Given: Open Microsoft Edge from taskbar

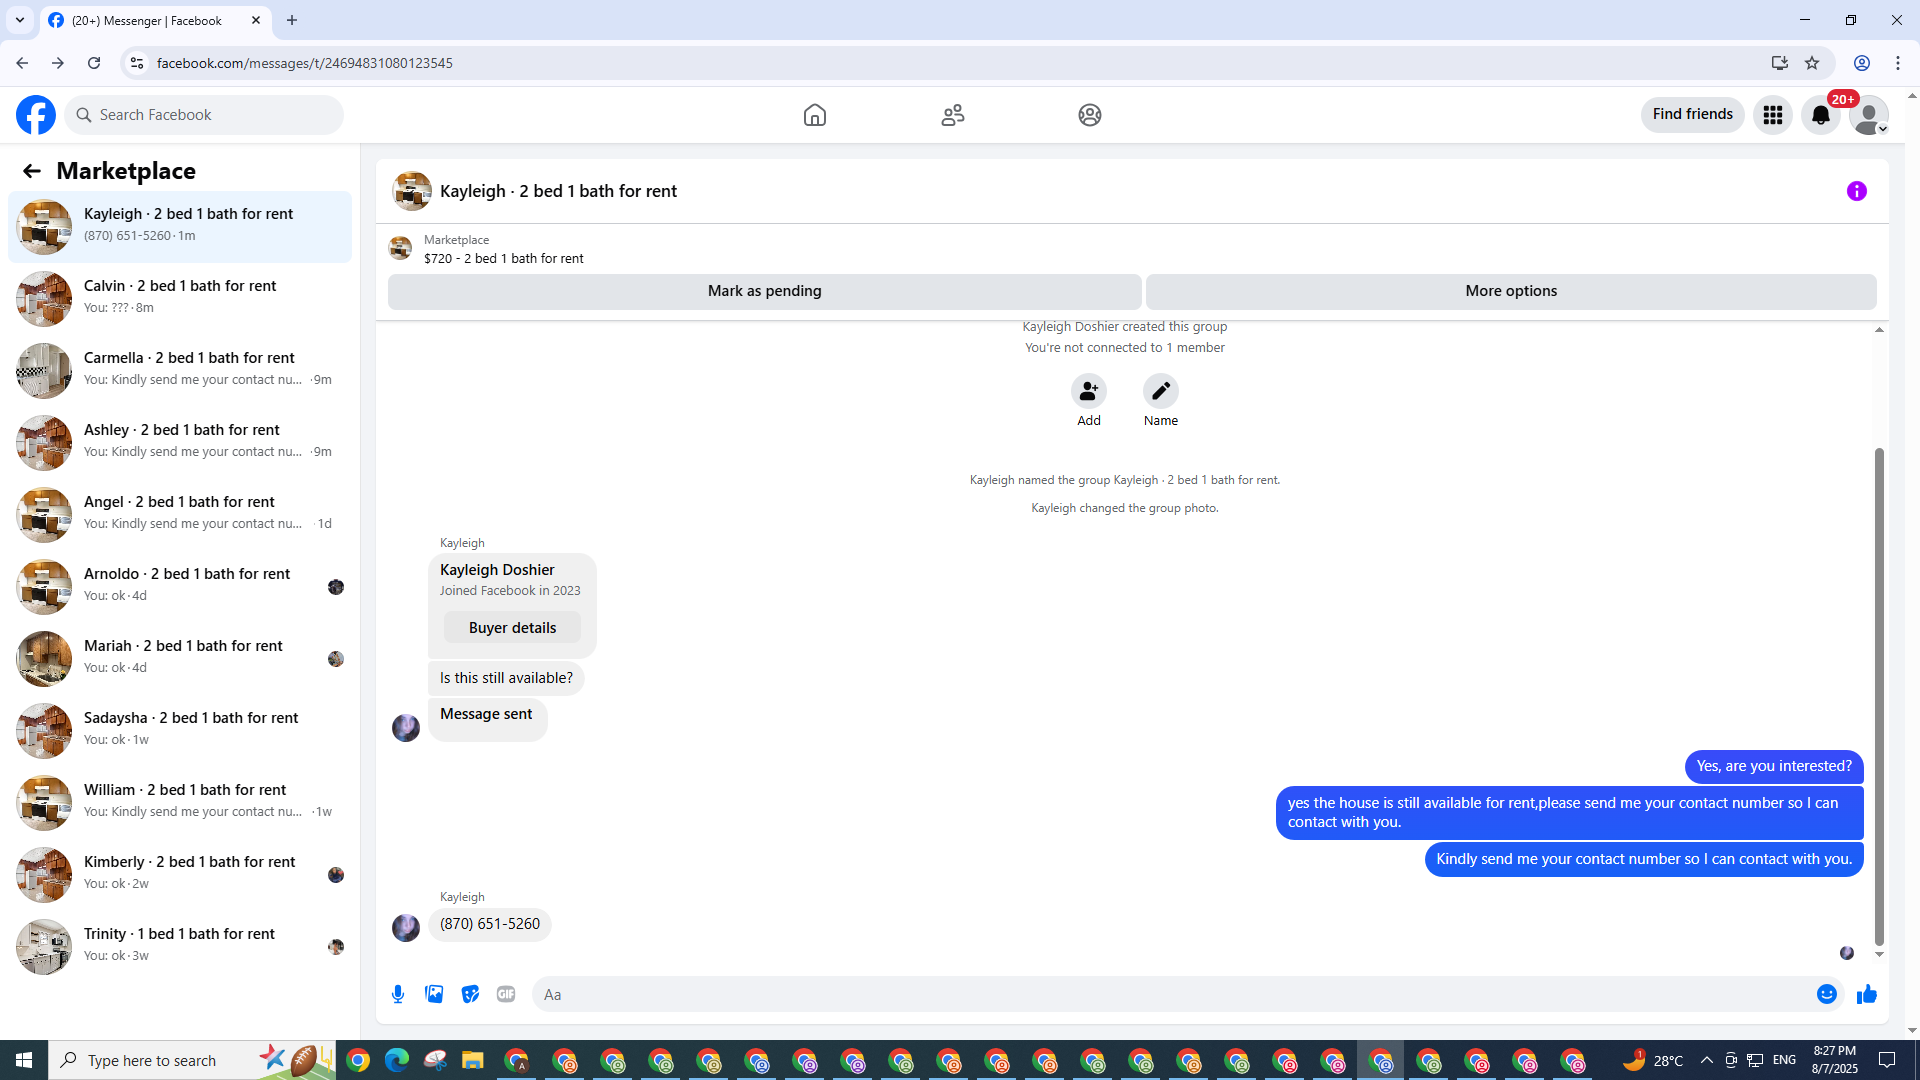Looking at the screenshot, I should point(397,1060).
